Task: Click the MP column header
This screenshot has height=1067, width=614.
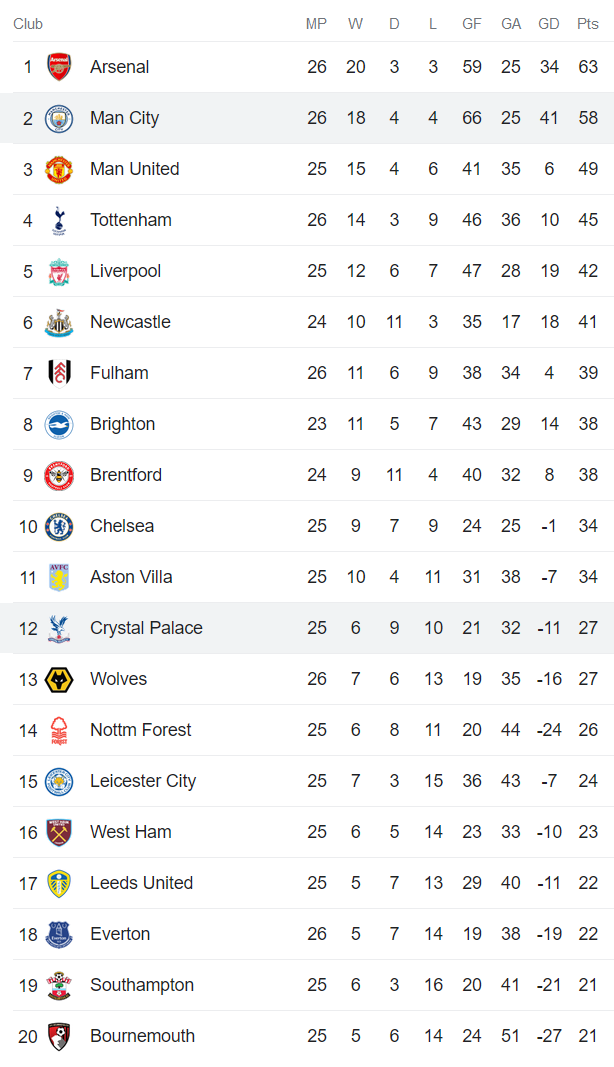Action: [316, 24]
